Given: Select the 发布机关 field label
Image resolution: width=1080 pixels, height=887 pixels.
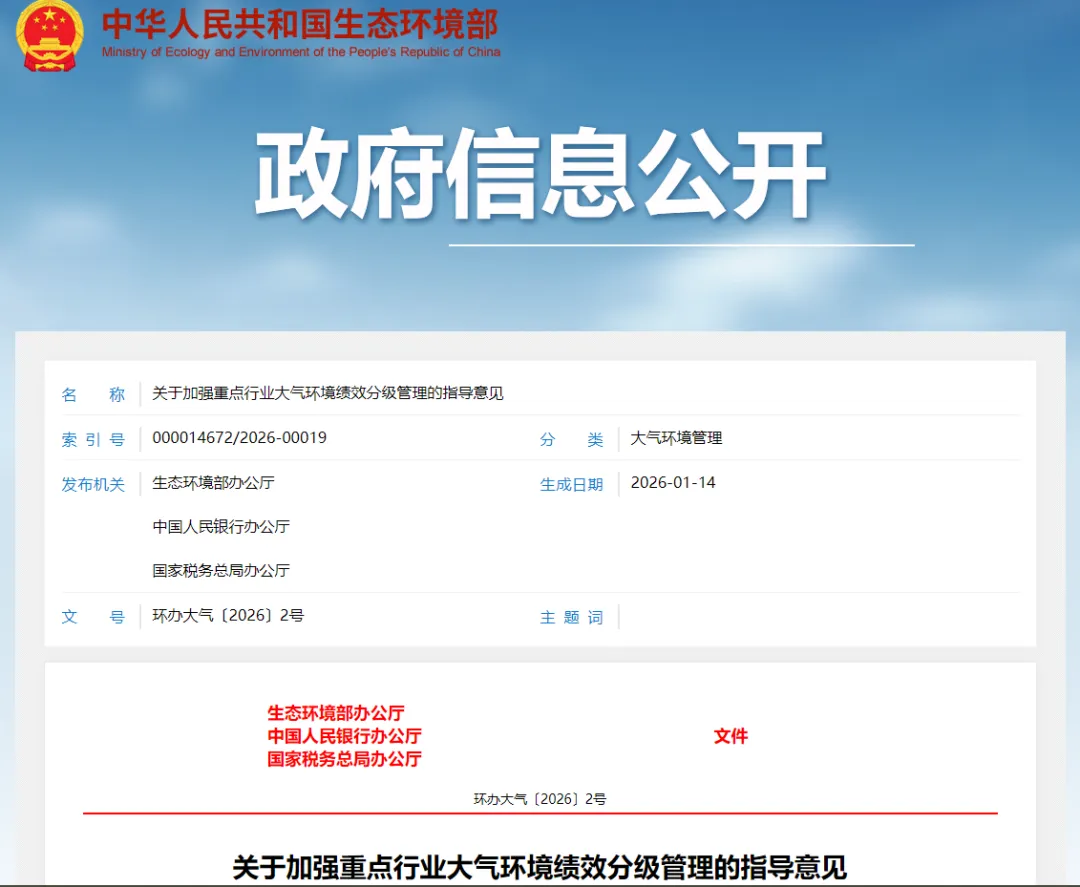Looking at the screenshot, I should point(93,484).
